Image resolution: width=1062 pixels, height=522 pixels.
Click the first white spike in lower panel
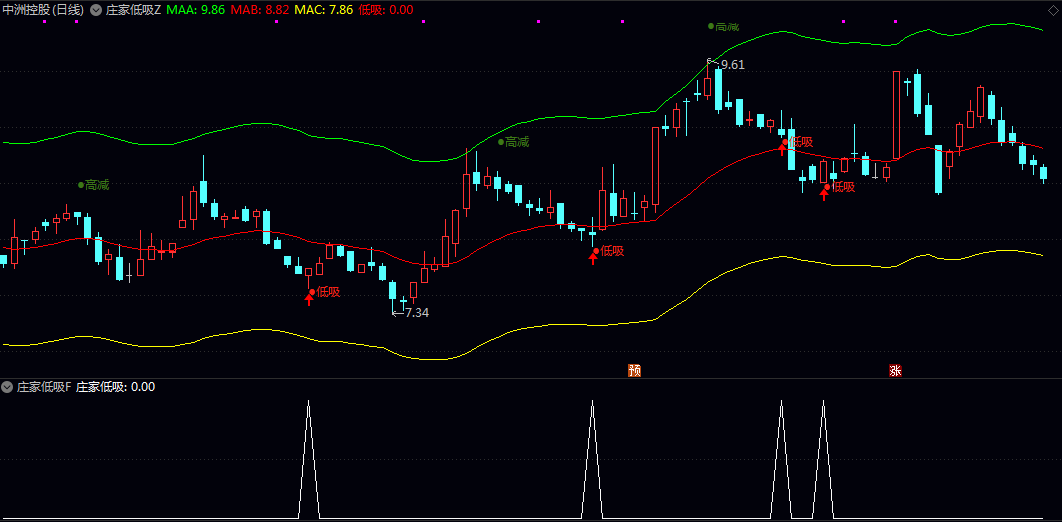tap(308, 459)
